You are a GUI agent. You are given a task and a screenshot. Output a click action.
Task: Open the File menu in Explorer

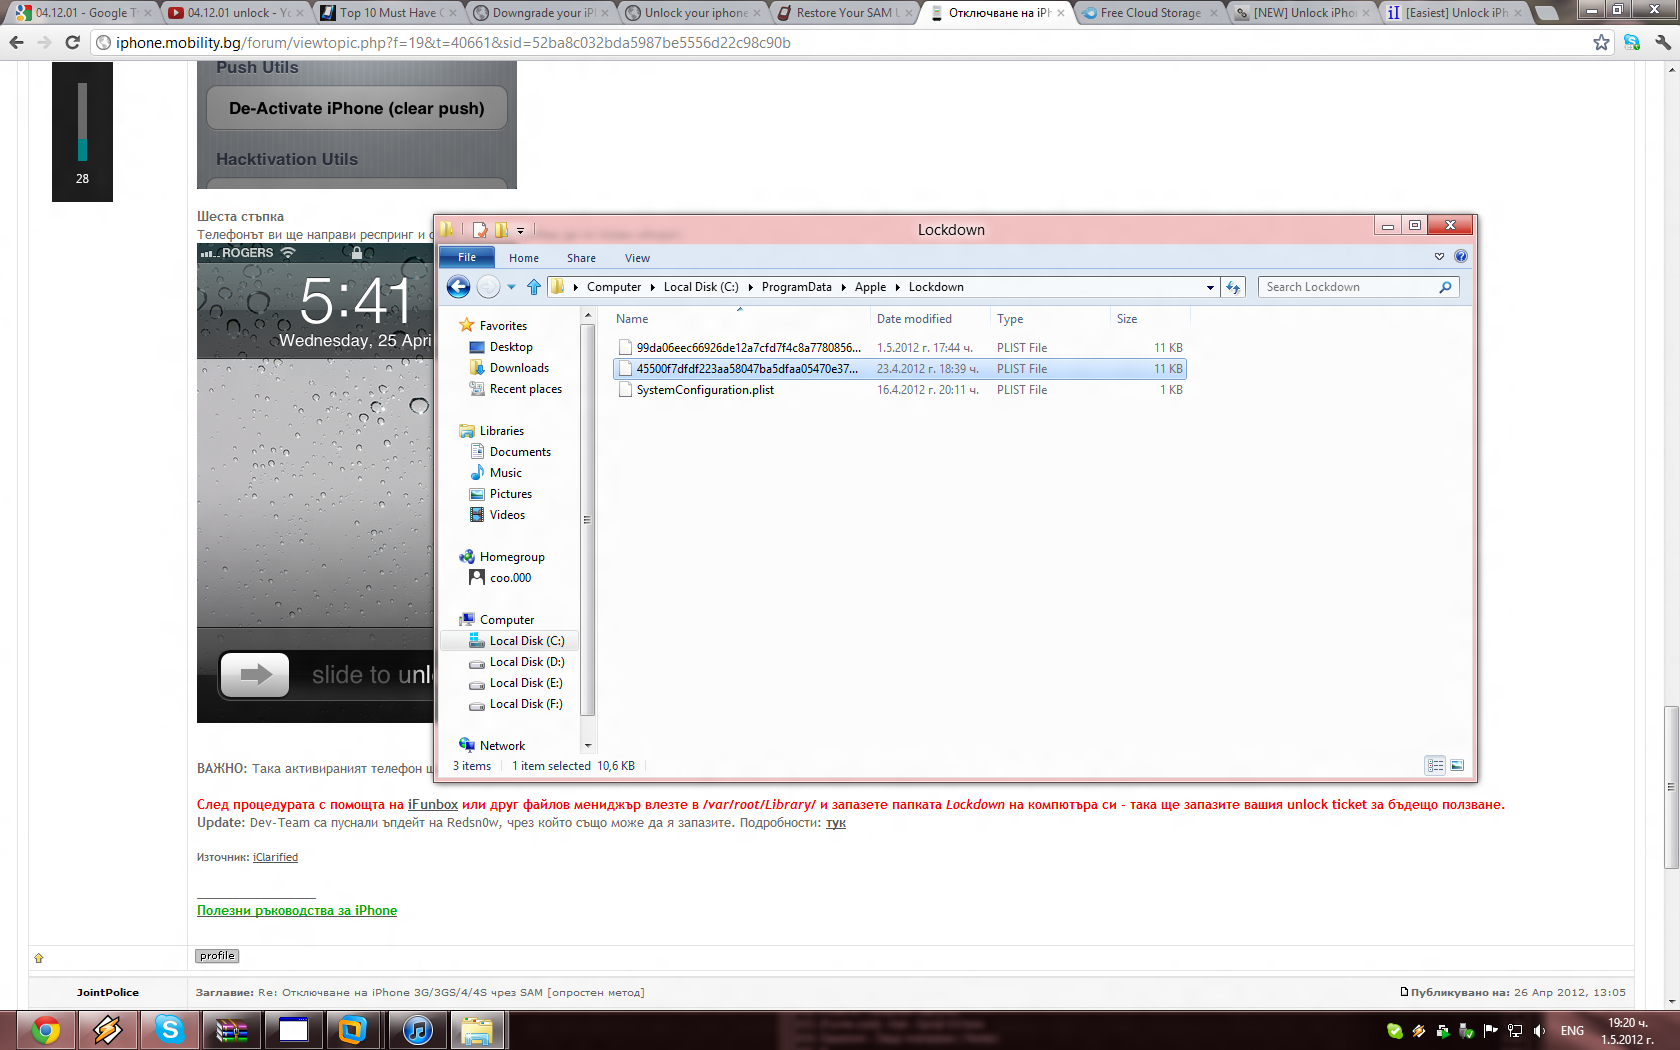[467, 257]
